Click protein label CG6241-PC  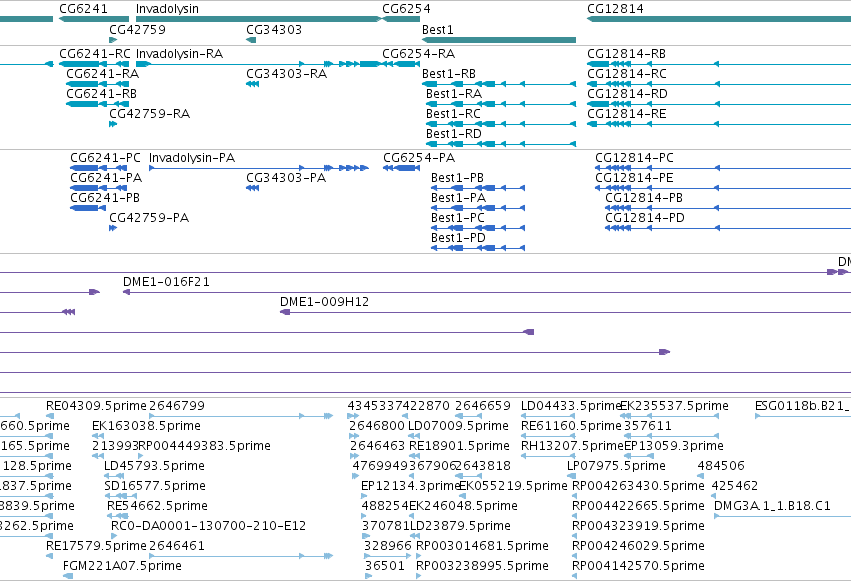pyautogui.click(x=105, y=158)
